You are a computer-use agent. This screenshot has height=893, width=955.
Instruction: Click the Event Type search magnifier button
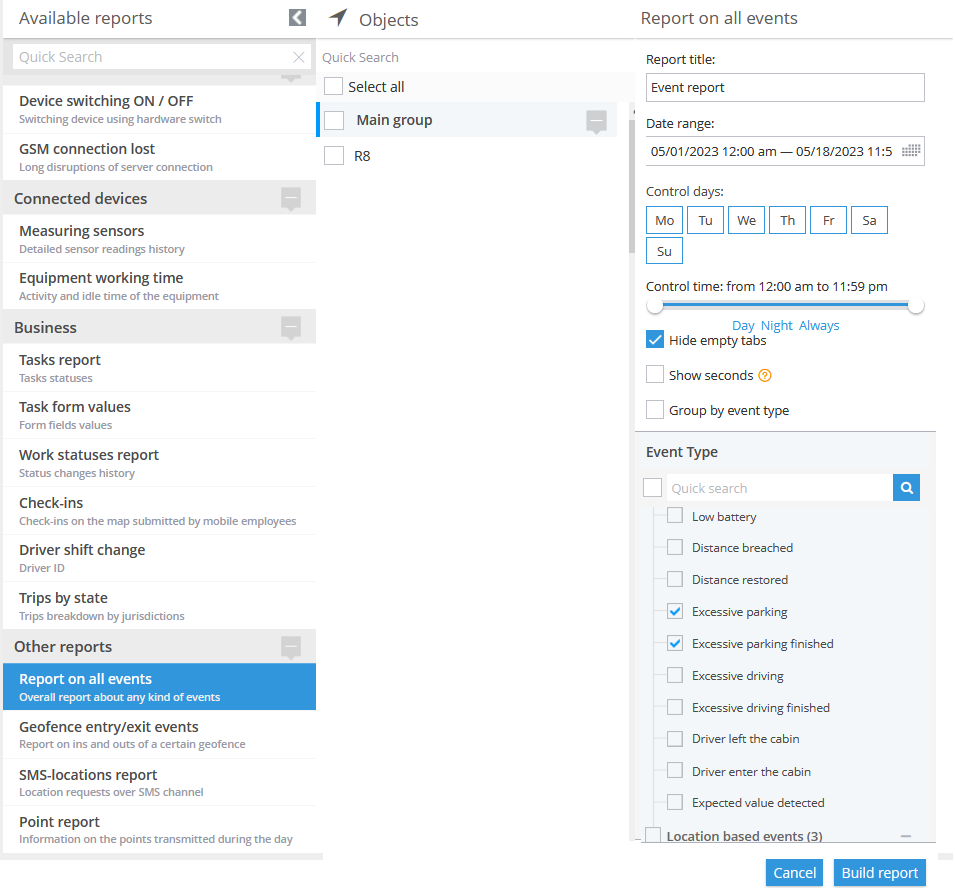906,488
